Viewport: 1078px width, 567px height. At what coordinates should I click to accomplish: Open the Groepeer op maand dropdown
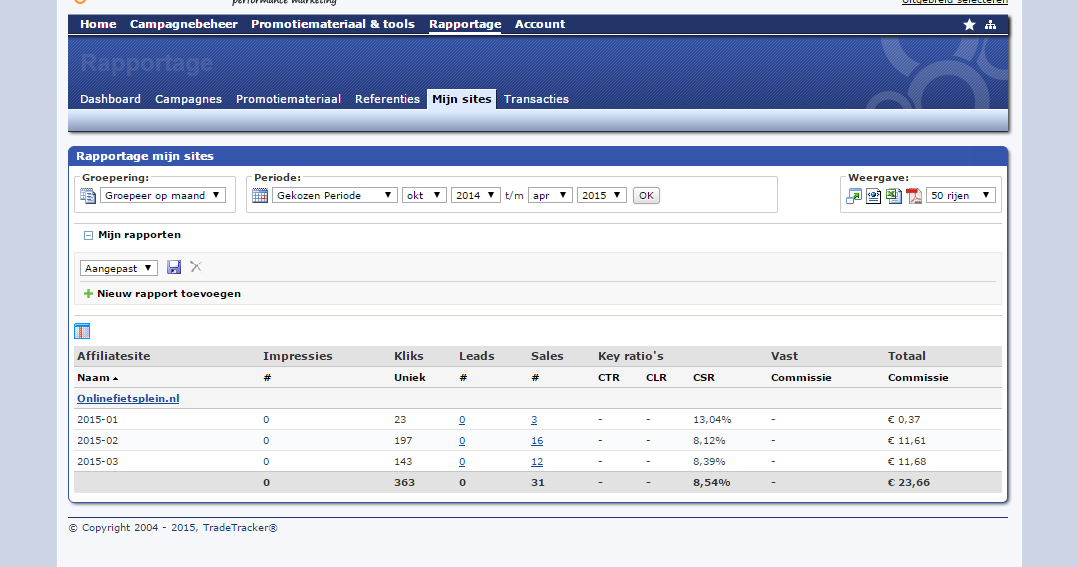point(163,195)
